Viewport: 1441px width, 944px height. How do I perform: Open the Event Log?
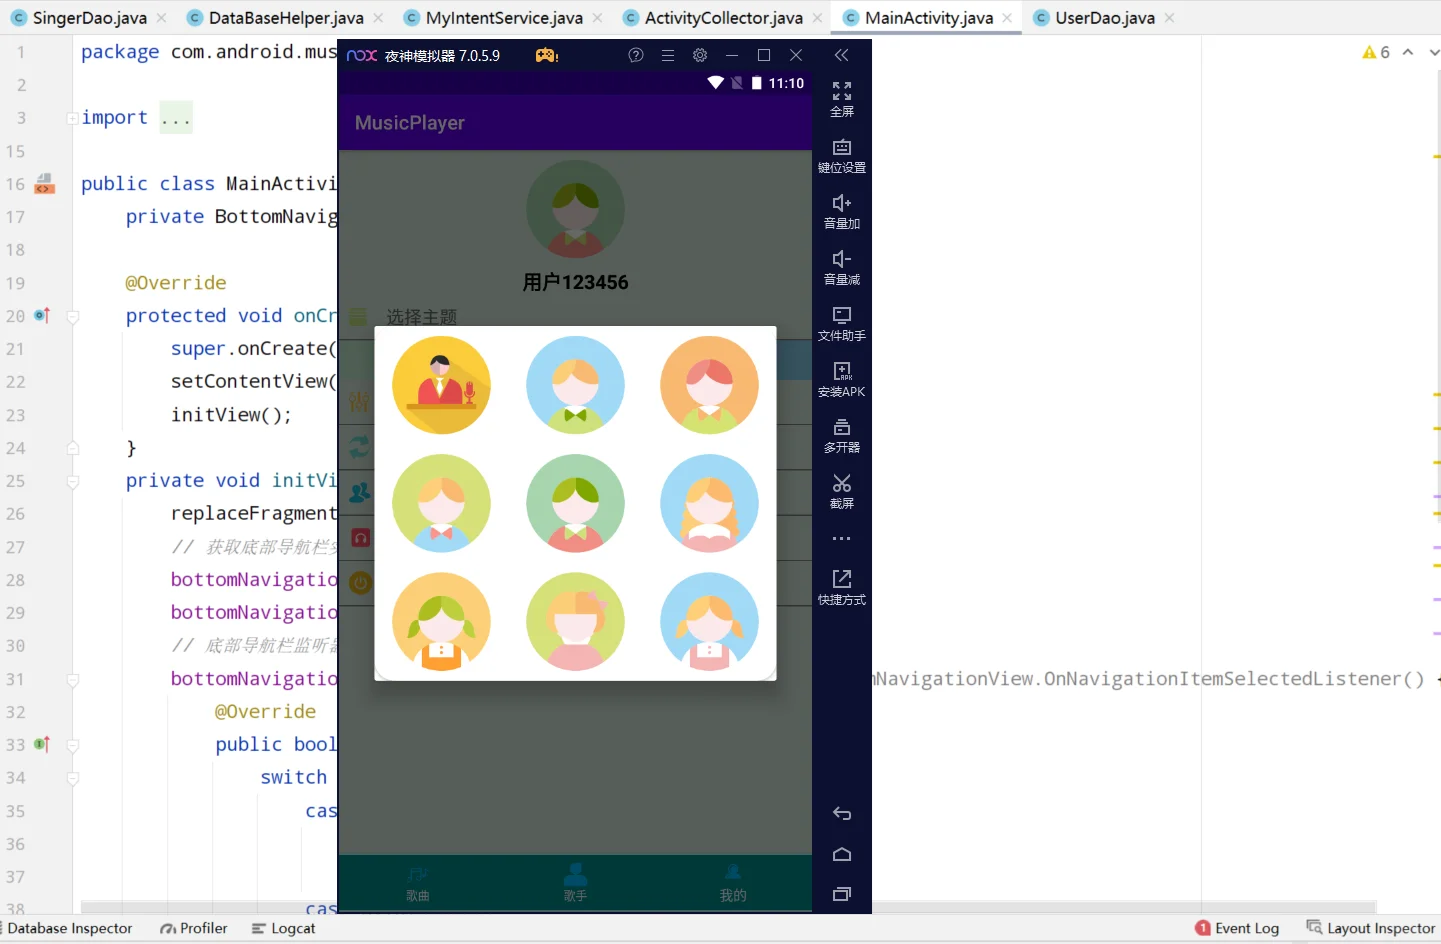1237,928
